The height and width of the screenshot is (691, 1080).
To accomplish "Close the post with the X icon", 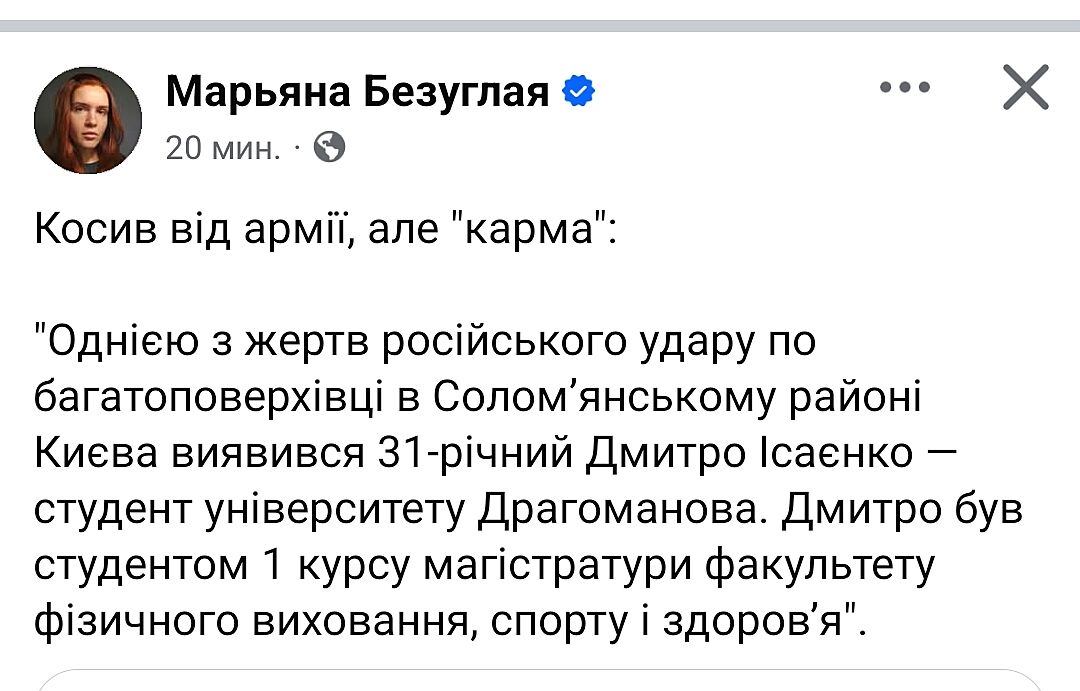I will pyautogui.click(x=1025, y=87).
